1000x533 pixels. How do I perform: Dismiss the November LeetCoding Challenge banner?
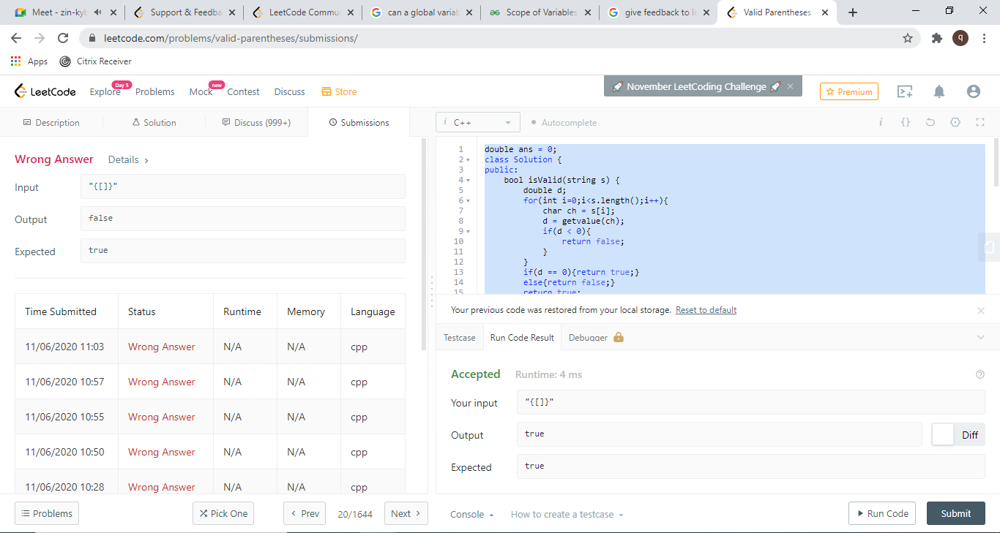point(790,87)
